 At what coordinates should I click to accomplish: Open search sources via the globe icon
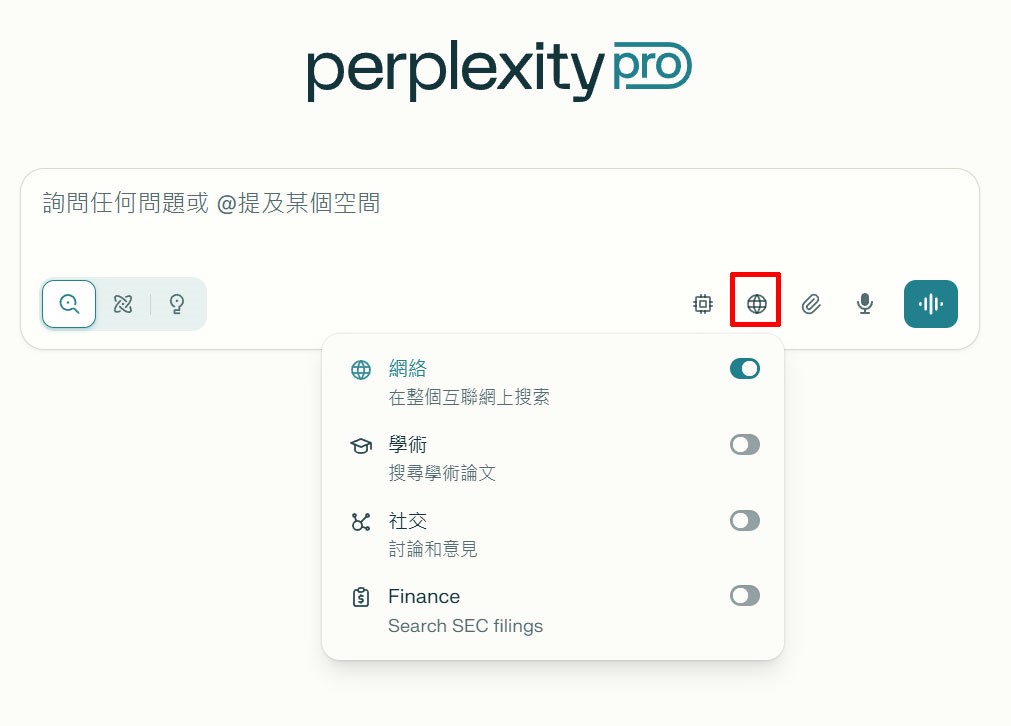[x=755, y=304]
